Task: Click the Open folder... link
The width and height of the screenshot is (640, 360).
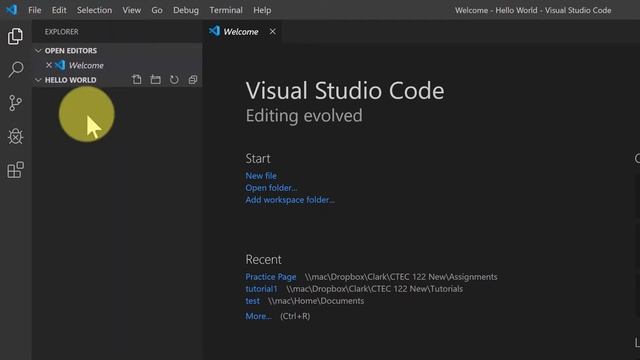Action: tap(271, 188)
